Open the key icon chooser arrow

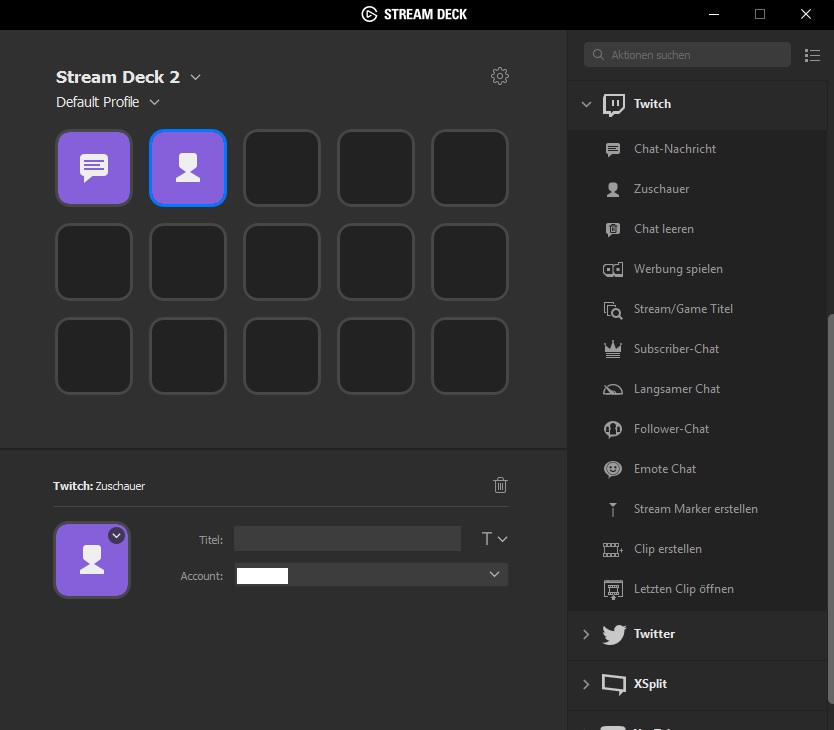[x=116, y=535]
